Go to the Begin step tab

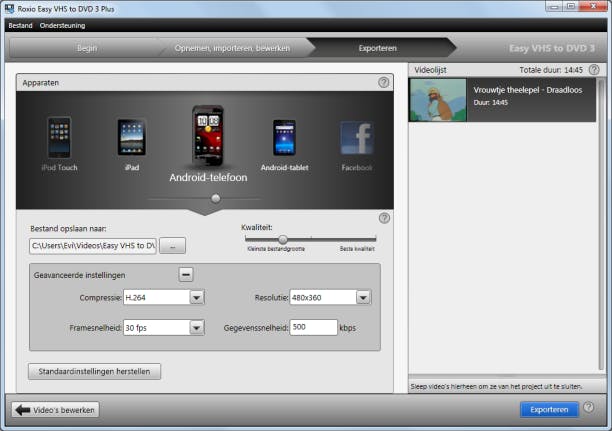point(87,48)
